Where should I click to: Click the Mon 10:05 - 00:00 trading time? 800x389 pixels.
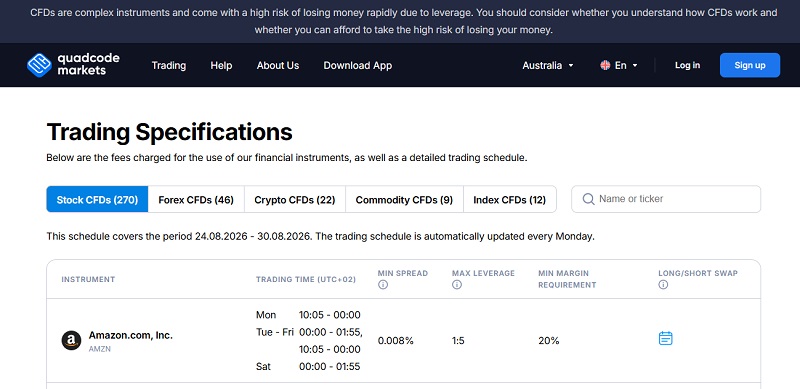coord(308,314)
